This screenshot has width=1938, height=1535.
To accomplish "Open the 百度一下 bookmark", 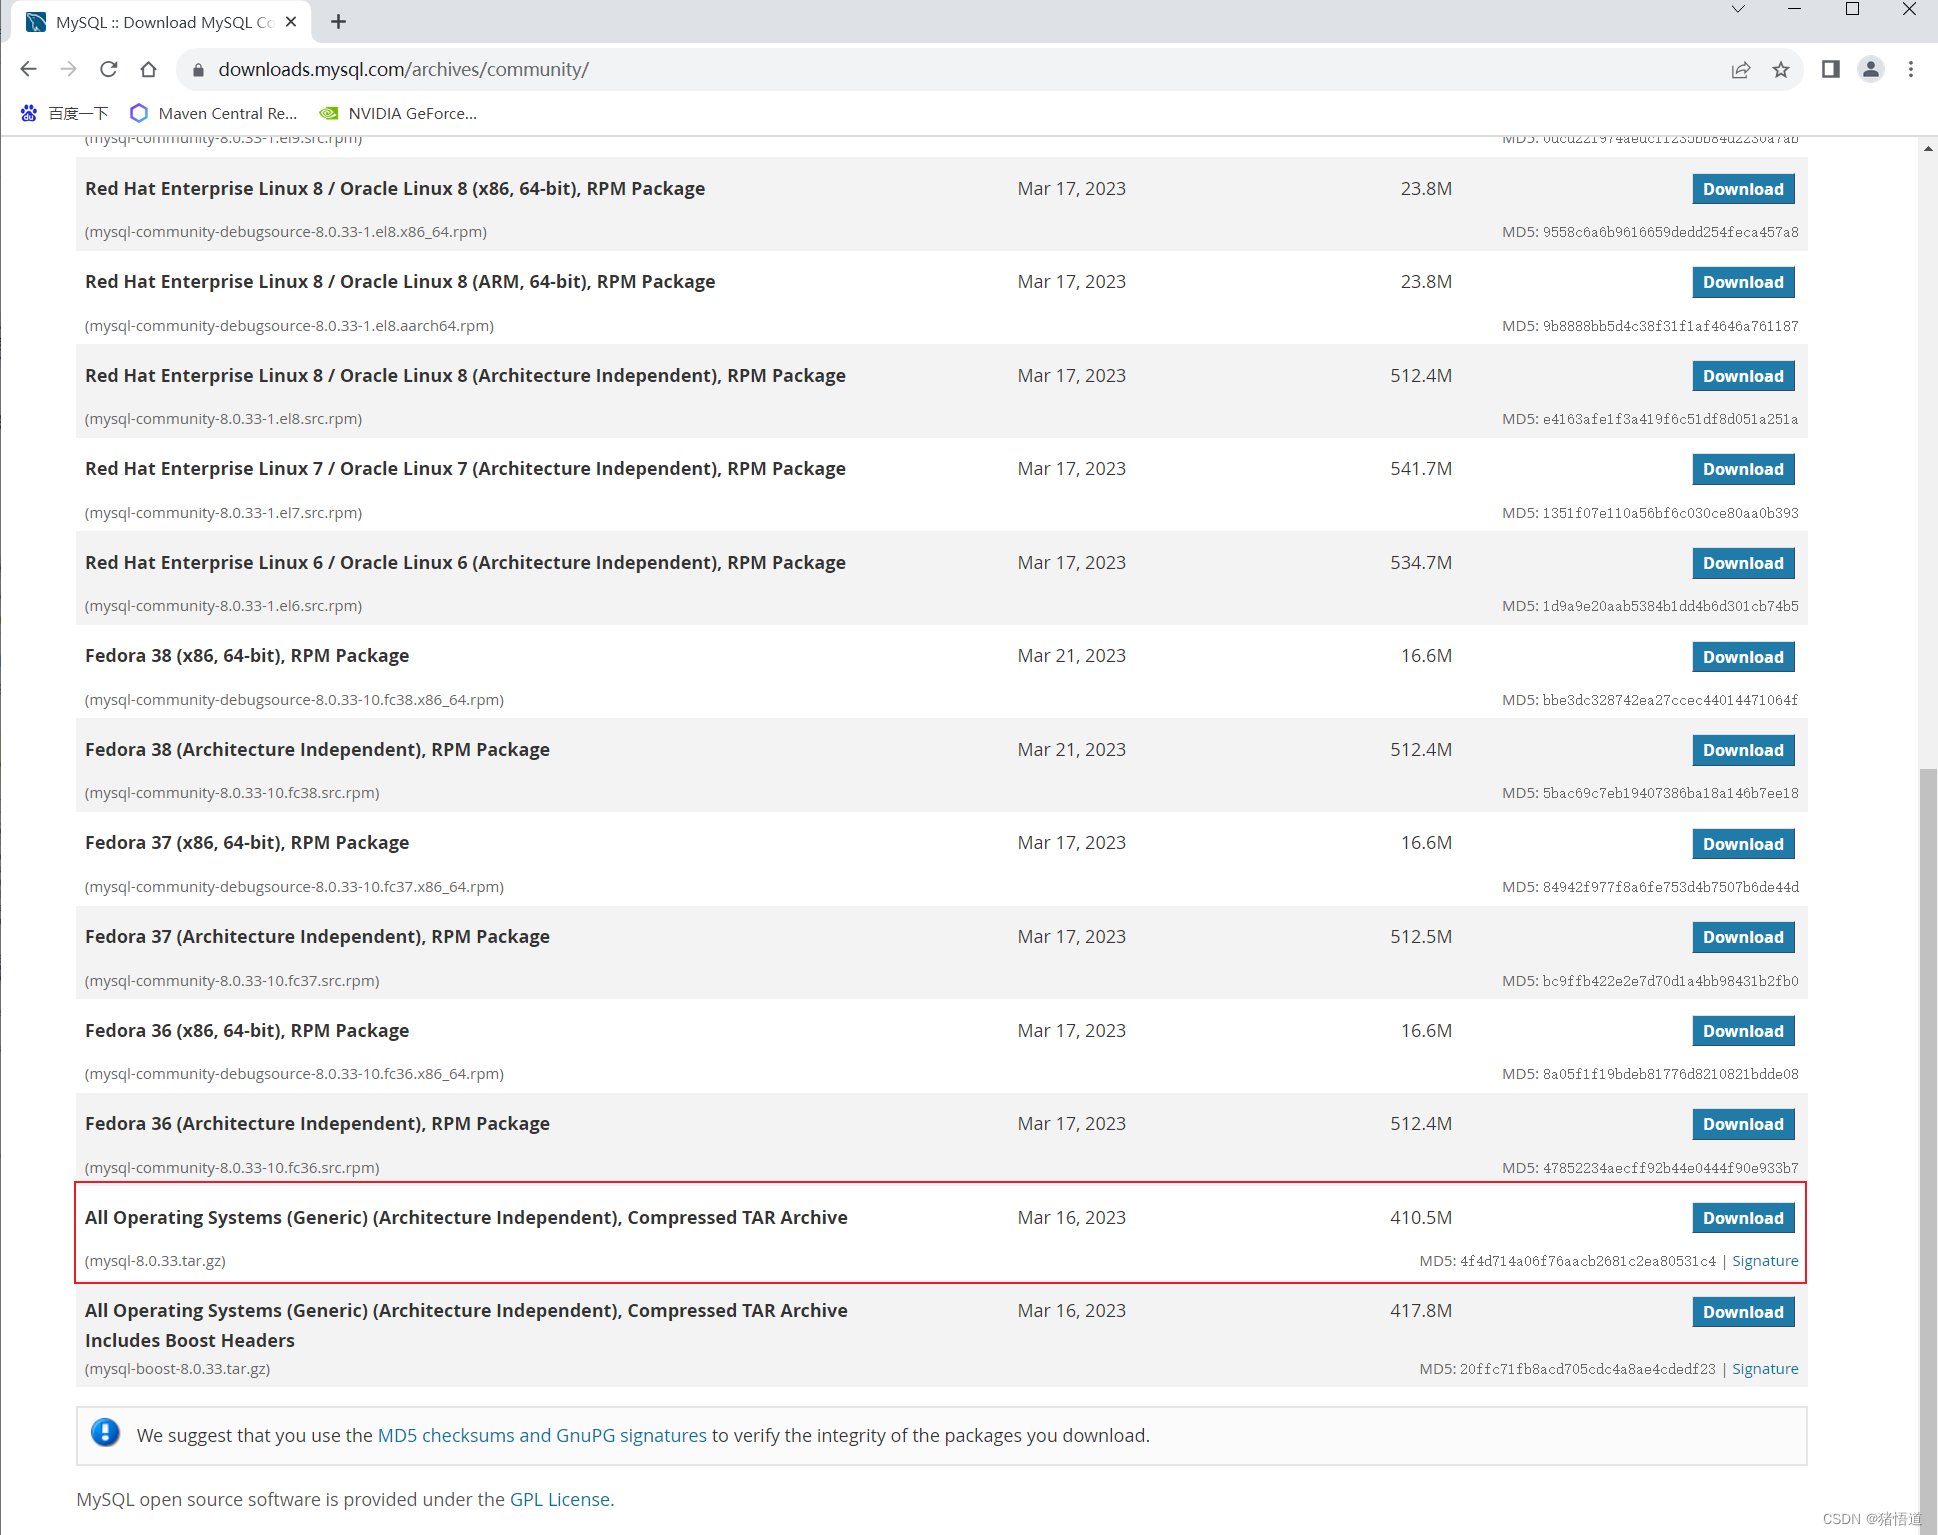I will point(64,113).
